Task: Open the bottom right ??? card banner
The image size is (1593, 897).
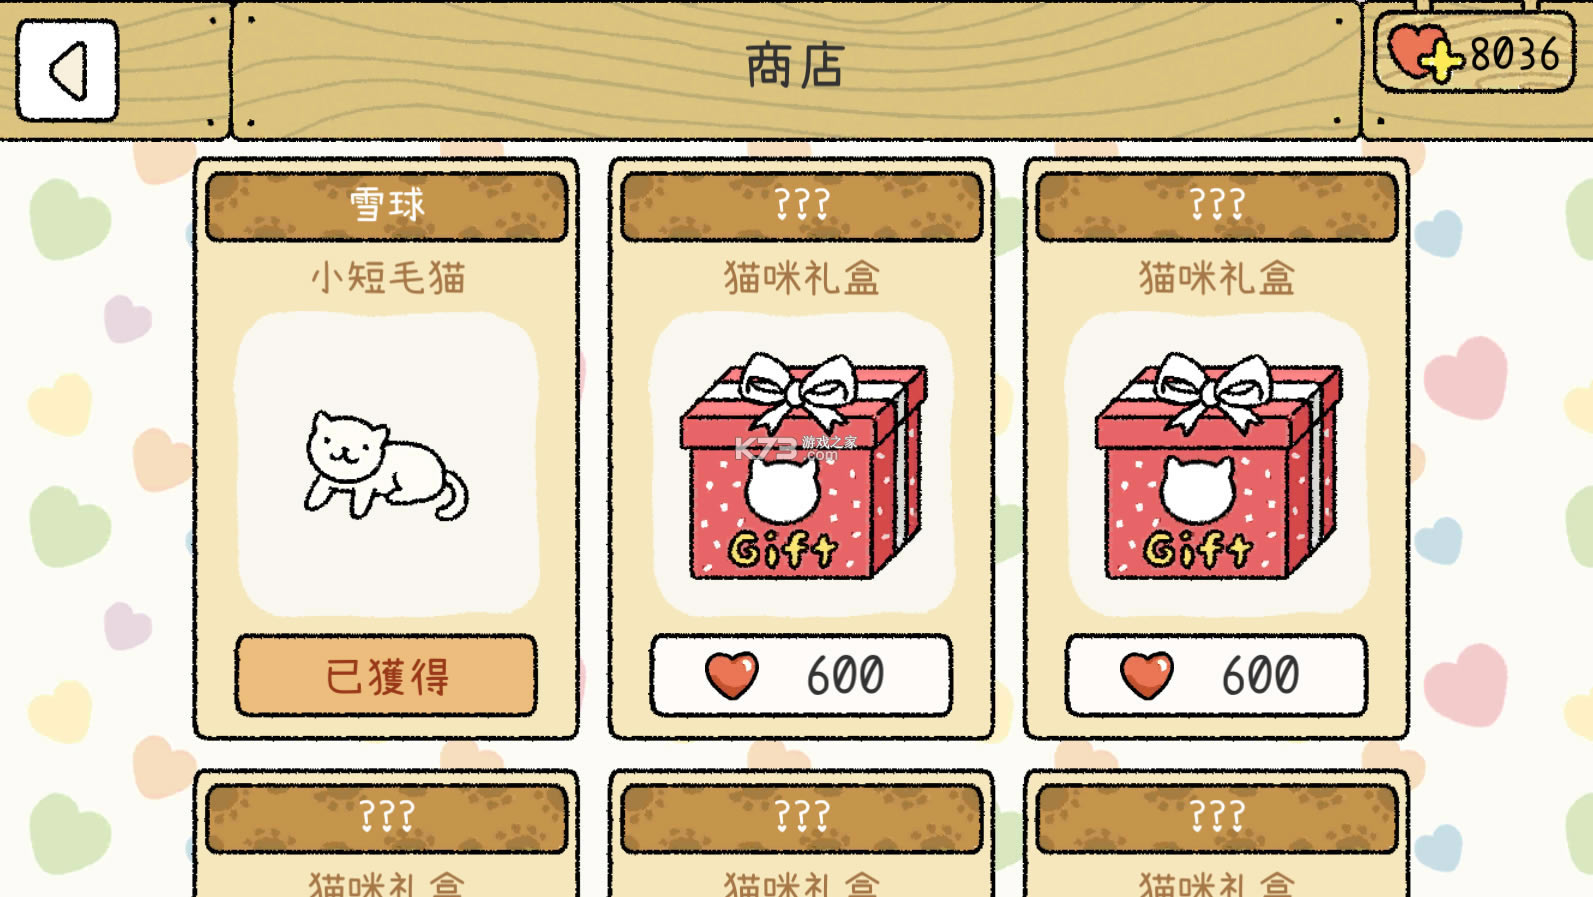Action: (1217, 818)
